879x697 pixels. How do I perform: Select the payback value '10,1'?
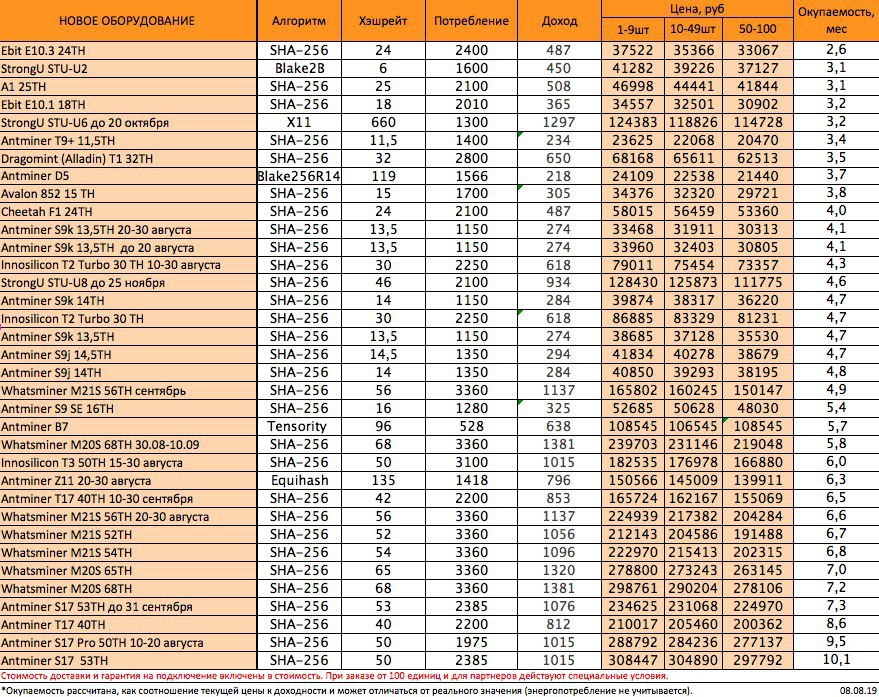click(836, 659)
